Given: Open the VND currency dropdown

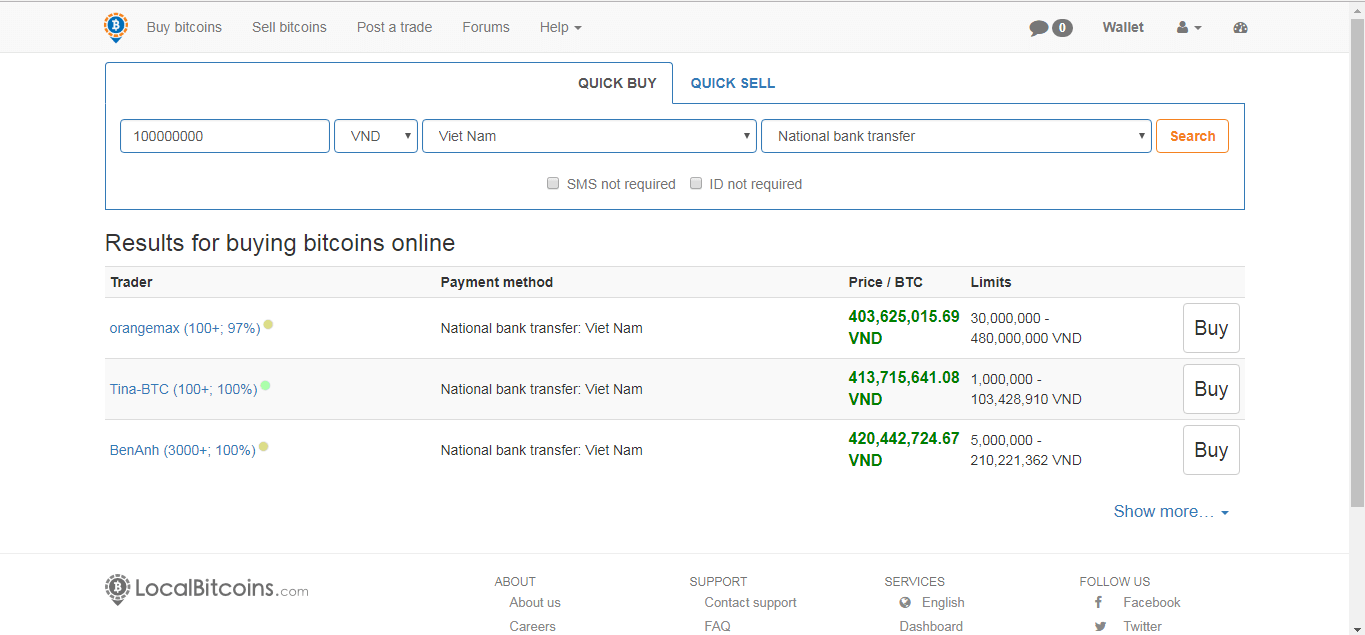Looking at the screenshot, I should point(376,136).
